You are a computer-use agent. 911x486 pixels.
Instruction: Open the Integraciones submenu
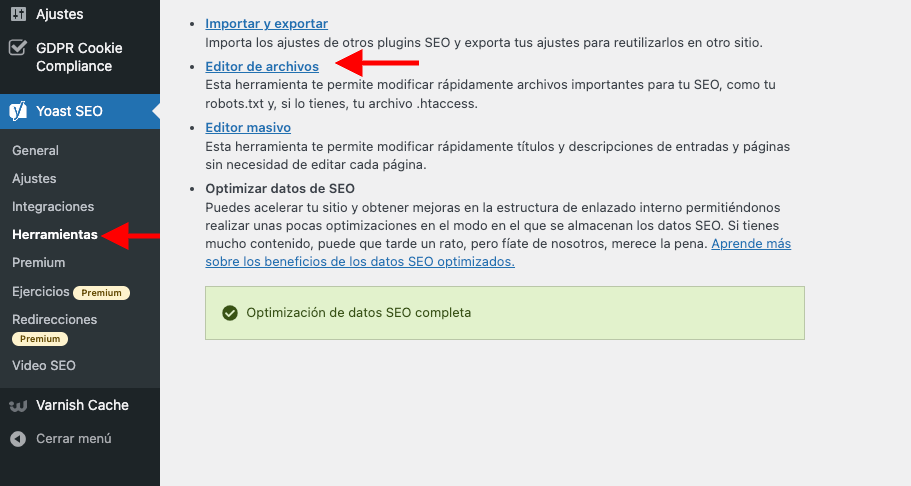pos(53,206)
